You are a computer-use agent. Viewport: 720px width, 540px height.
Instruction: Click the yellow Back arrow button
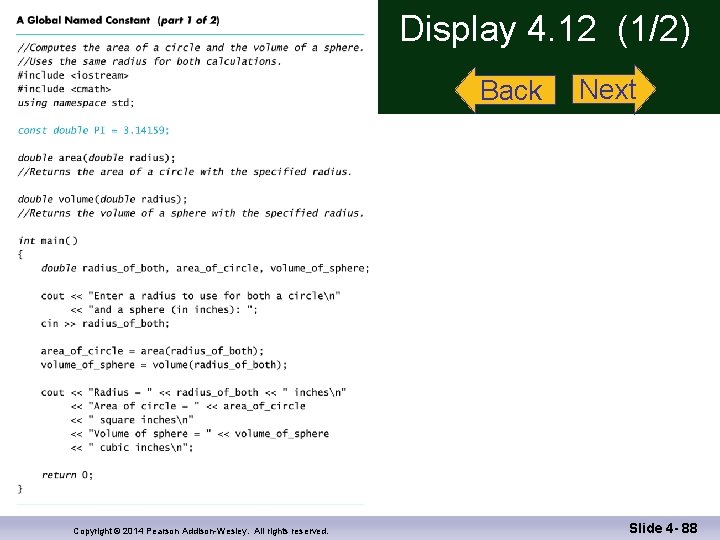point(505,90)
